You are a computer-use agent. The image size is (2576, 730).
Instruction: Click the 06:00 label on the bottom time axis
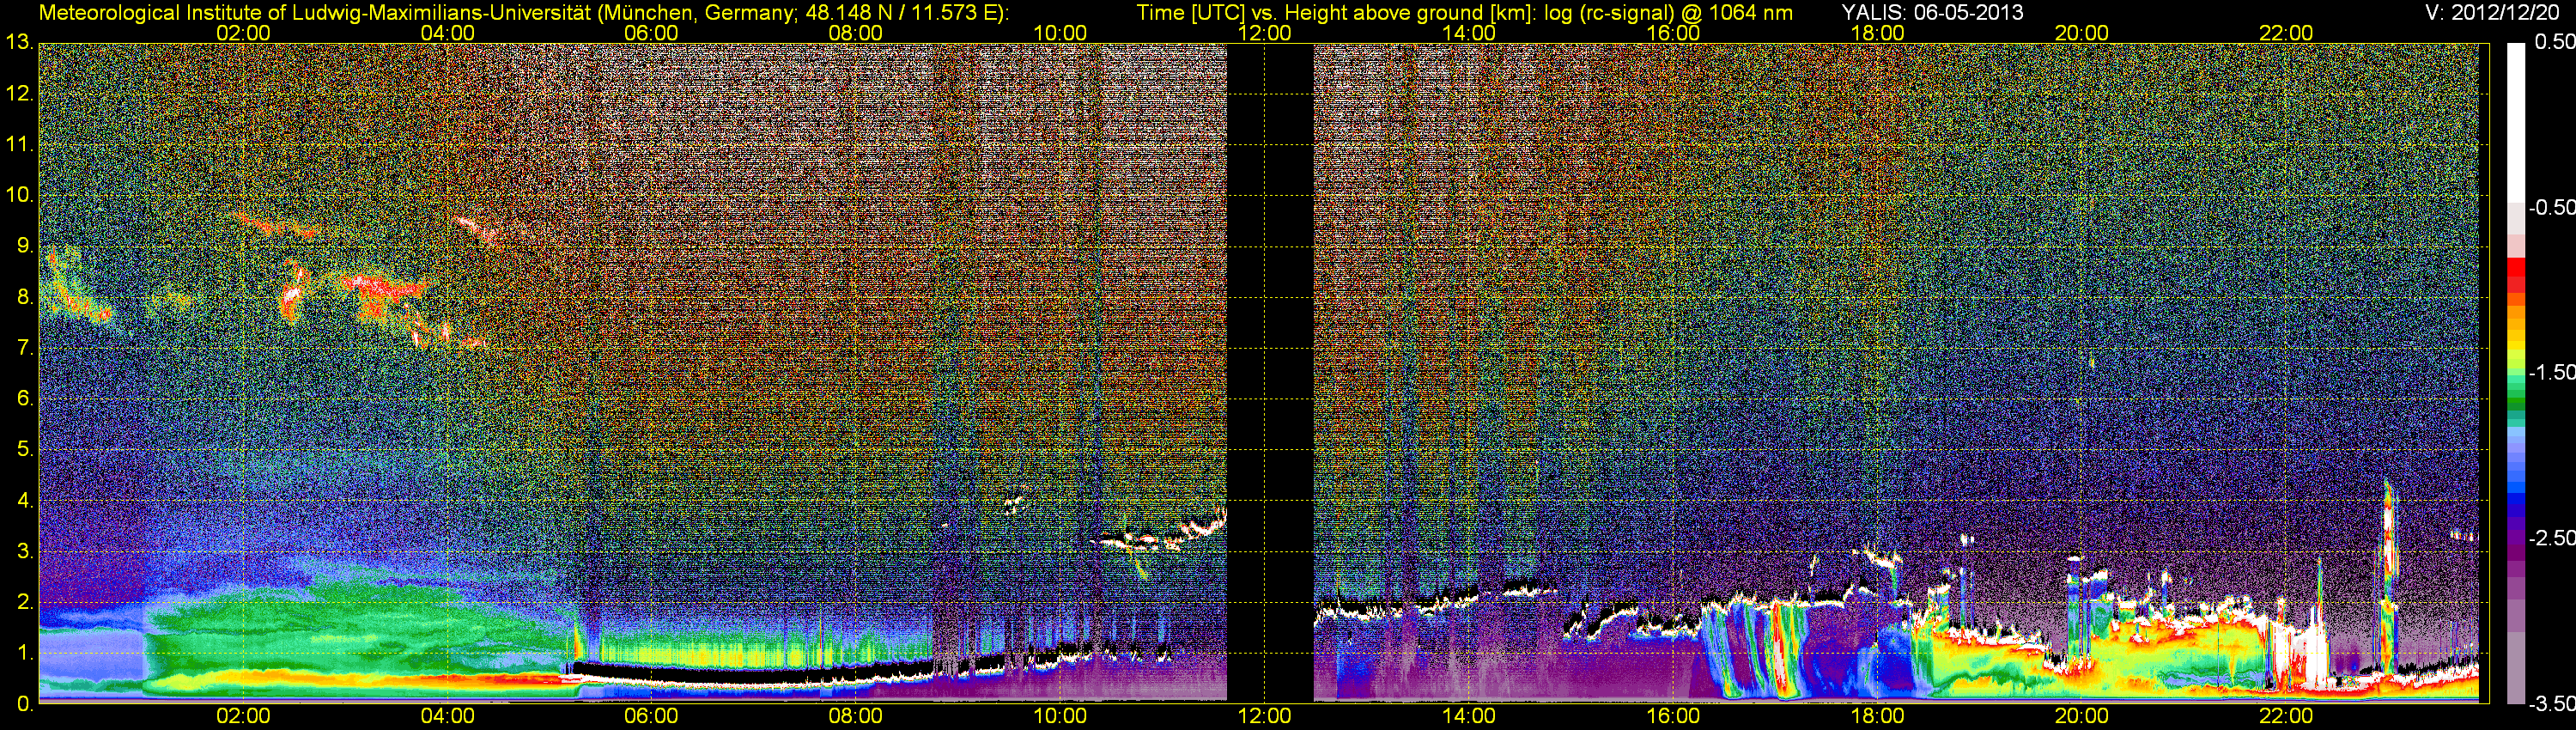click(x=651, y=717)
